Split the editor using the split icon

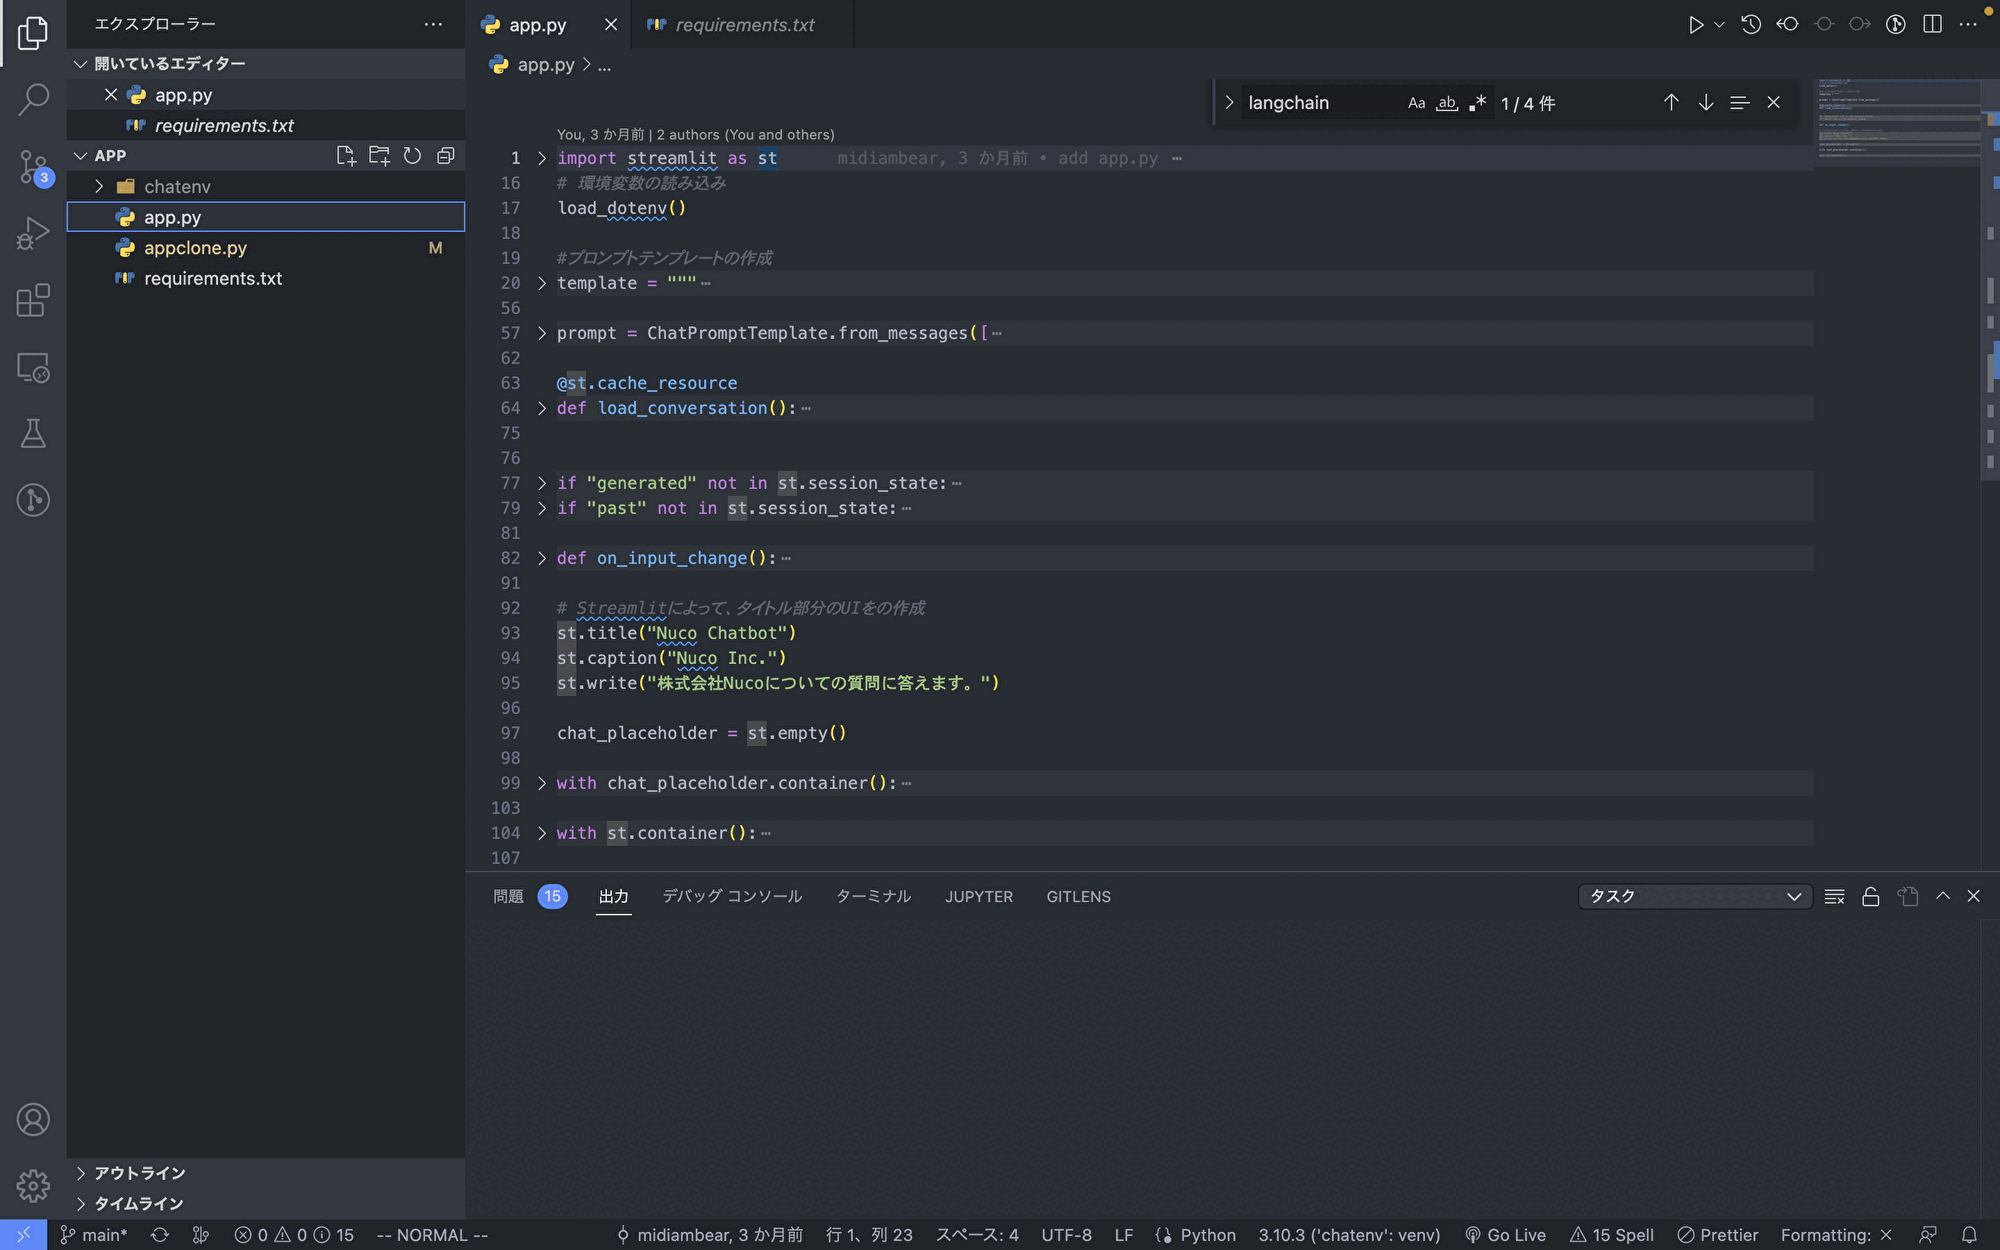point(1930,24)
